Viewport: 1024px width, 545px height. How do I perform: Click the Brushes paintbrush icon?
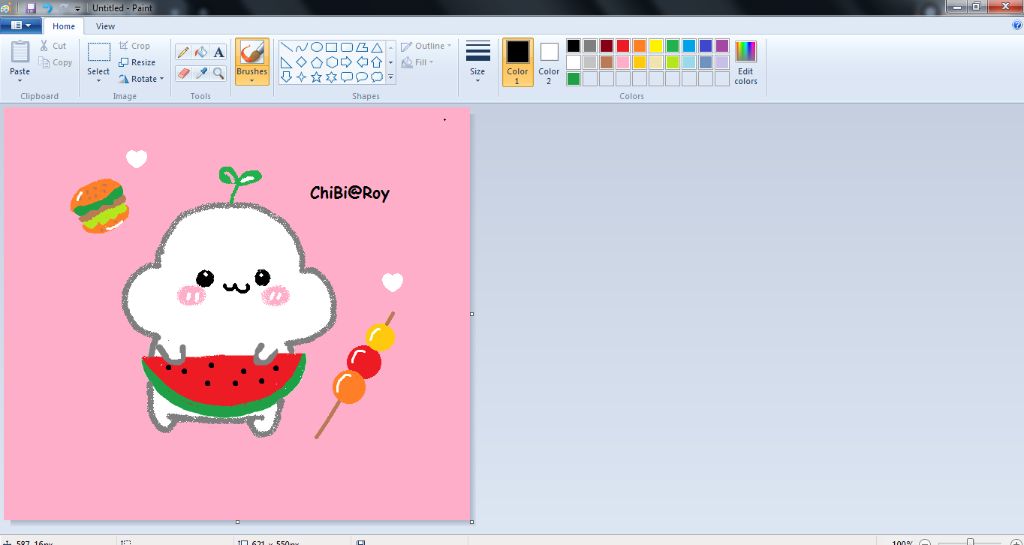(x=252, y=52)
